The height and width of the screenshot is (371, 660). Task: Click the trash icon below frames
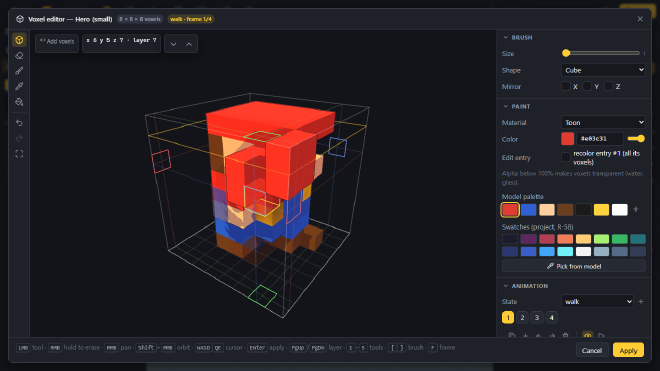(x=565, y=336)
